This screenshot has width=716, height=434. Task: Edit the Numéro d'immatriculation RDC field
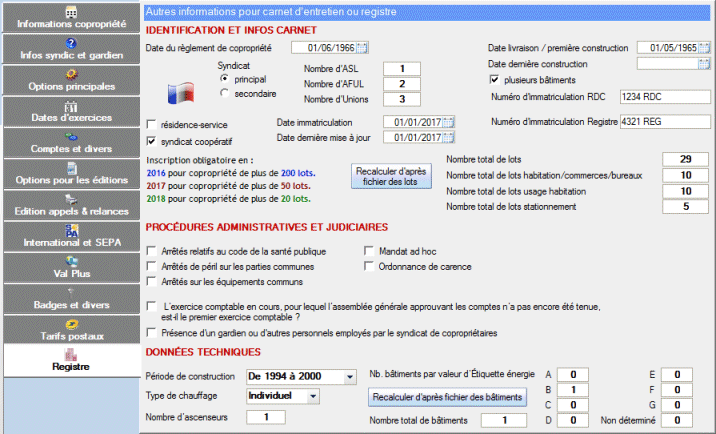click(x=665, y=97)
